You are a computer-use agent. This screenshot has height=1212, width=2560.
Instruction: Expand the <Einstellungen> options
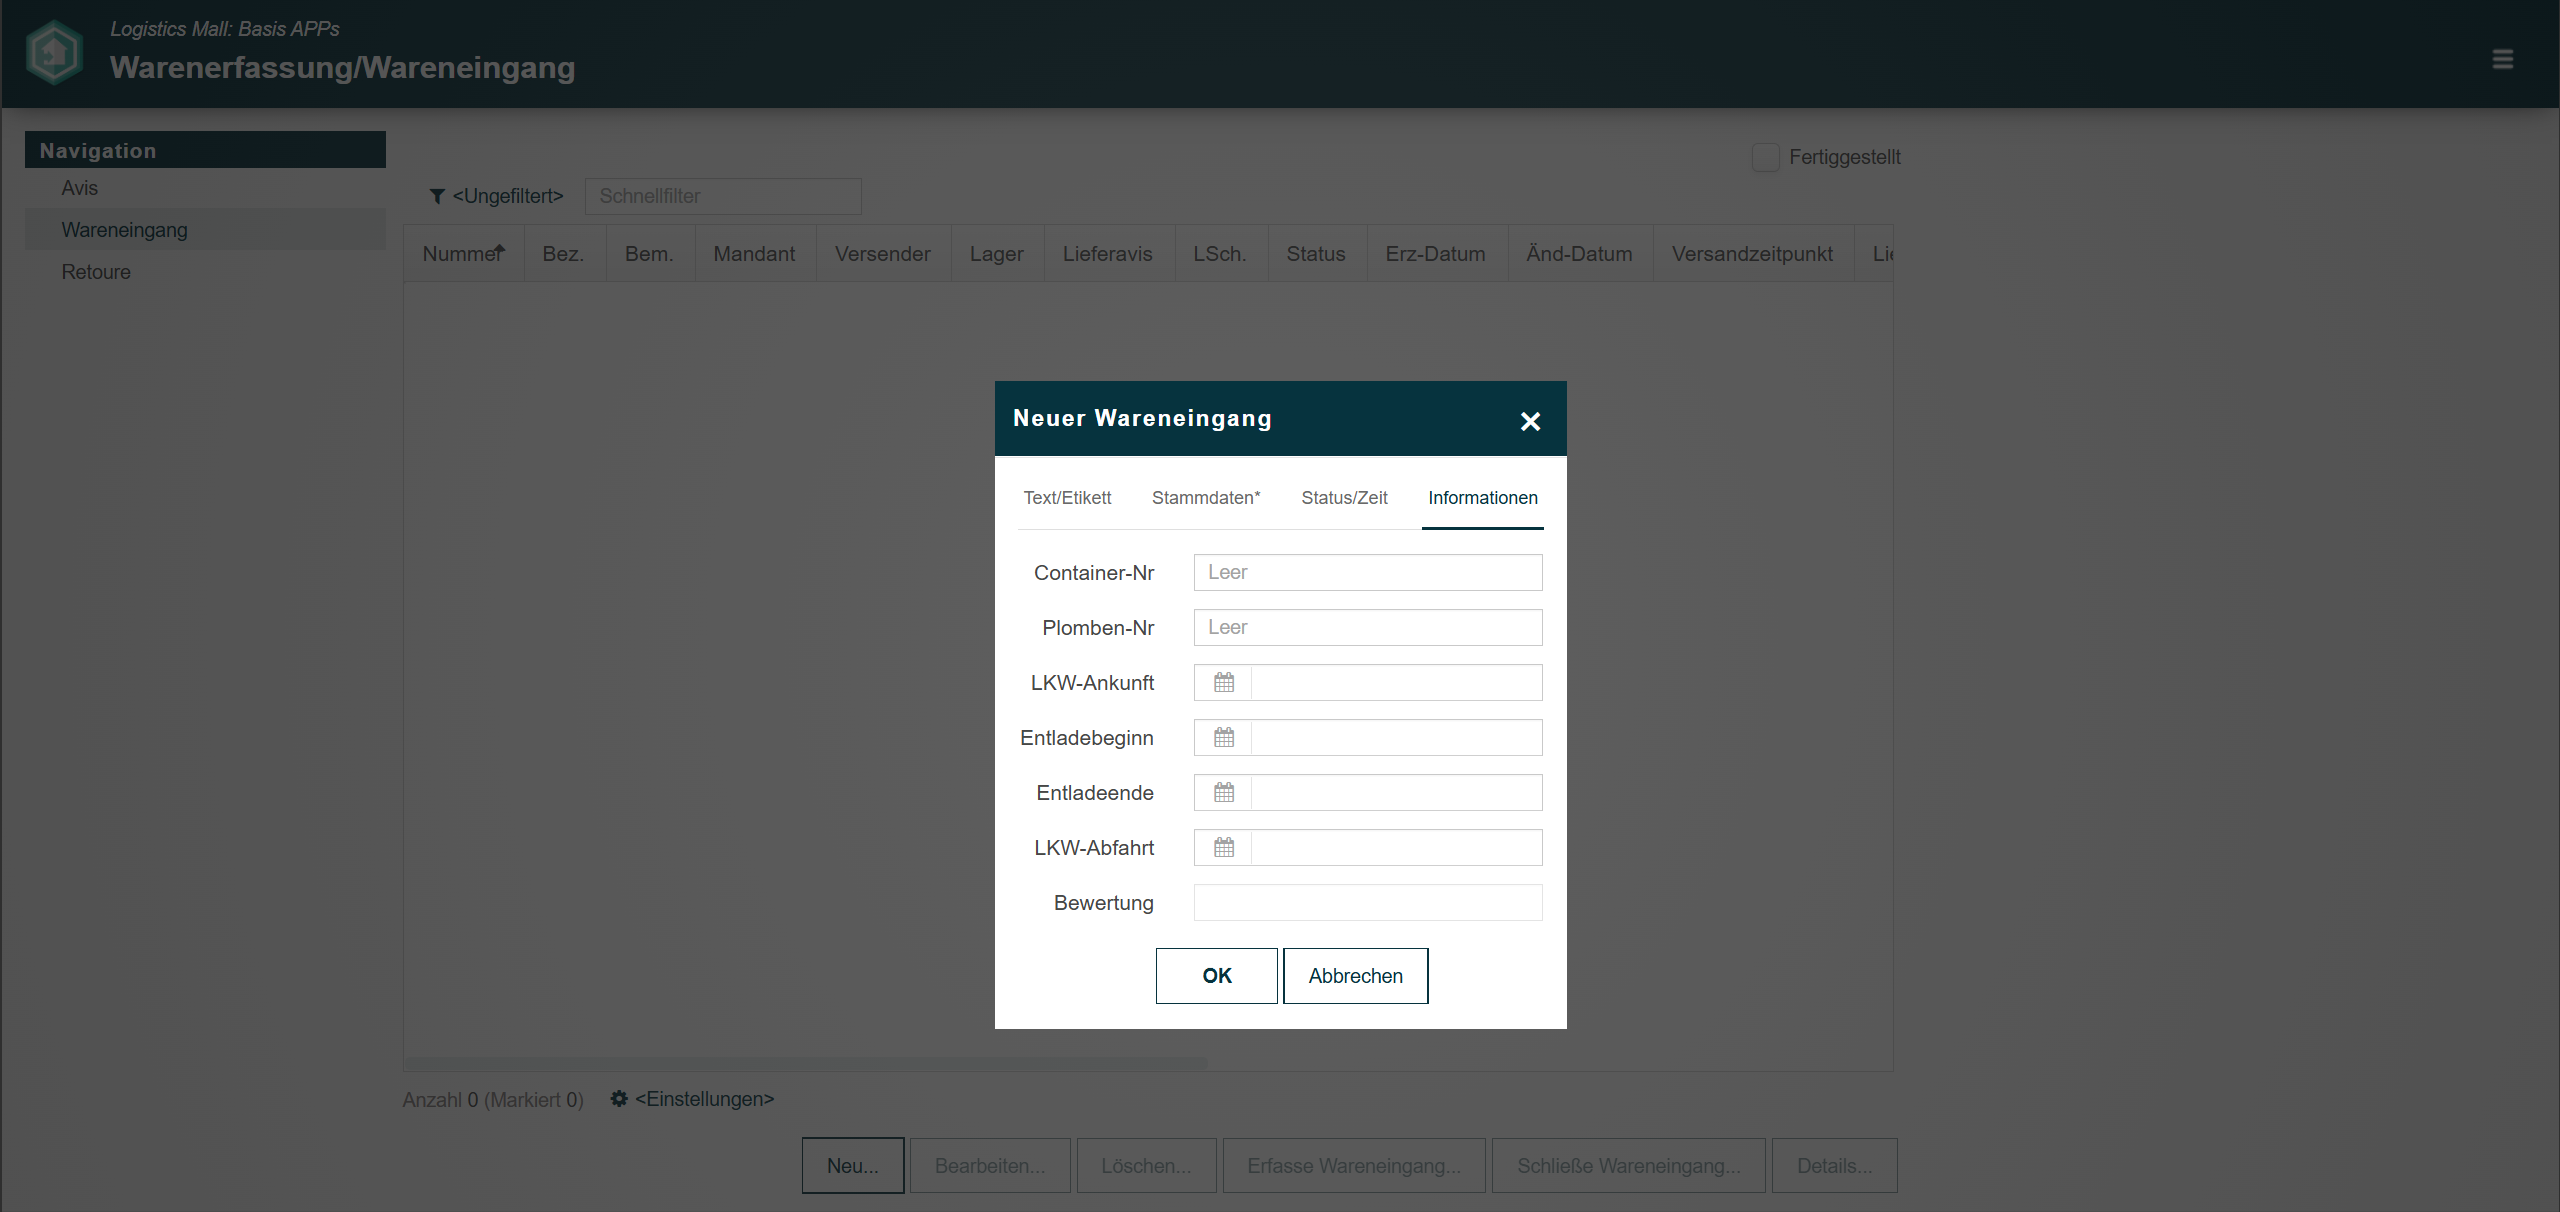[703, 1099]
